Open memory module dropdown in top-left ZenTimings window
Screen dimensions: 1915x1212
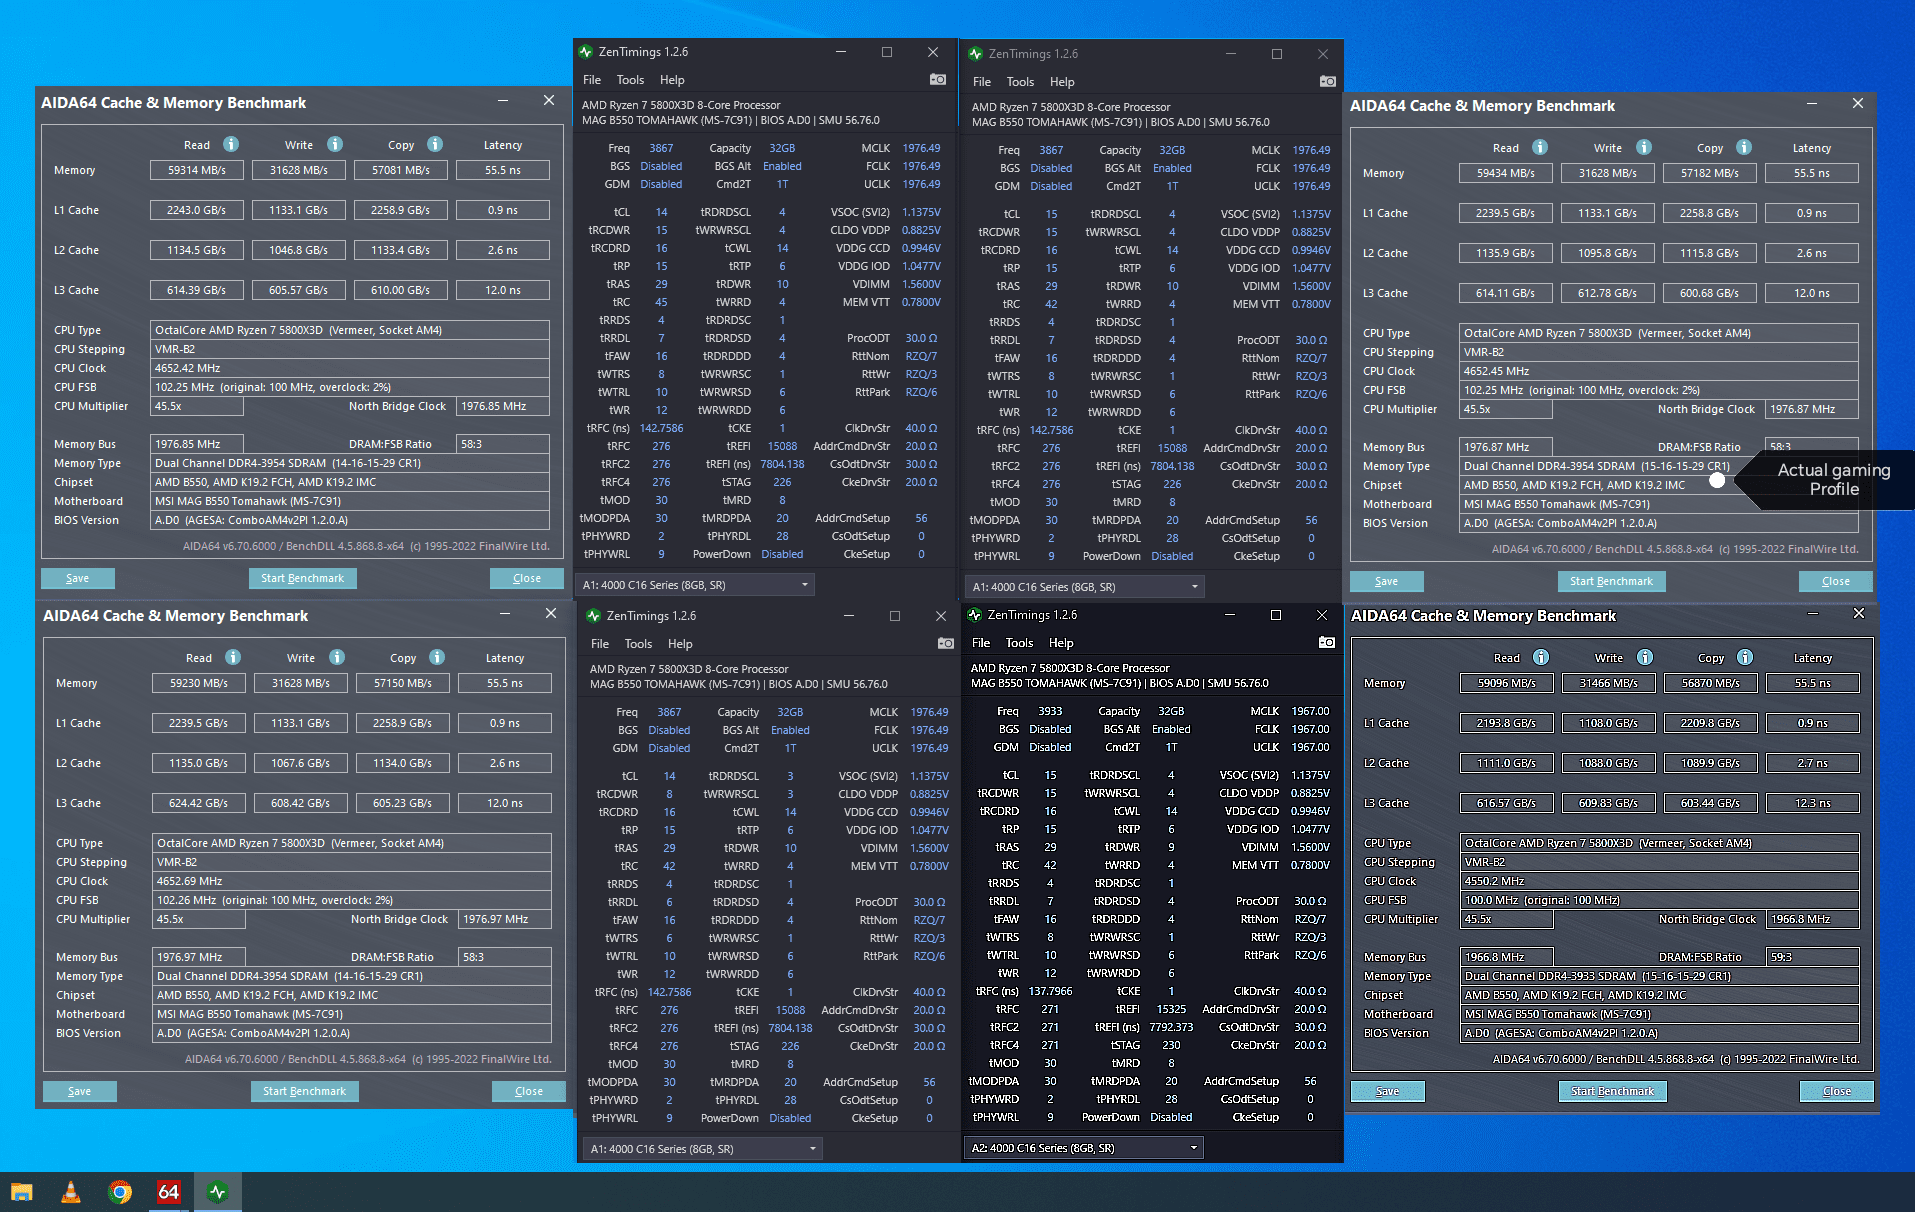(x=696, y=585)
